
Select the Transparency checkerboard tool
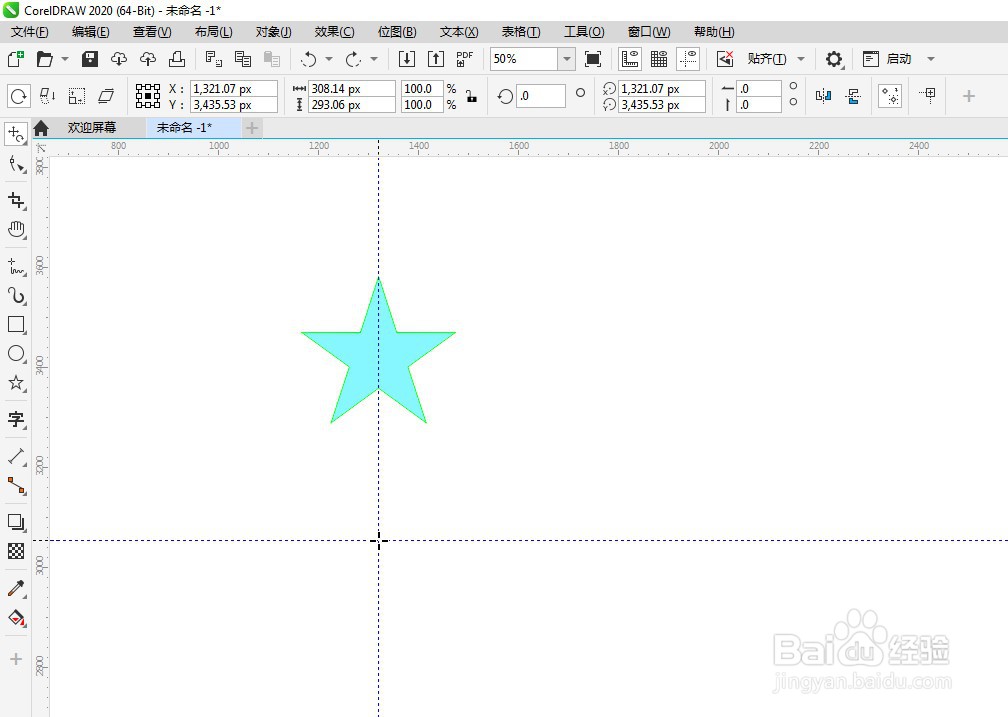pos(17,551)
